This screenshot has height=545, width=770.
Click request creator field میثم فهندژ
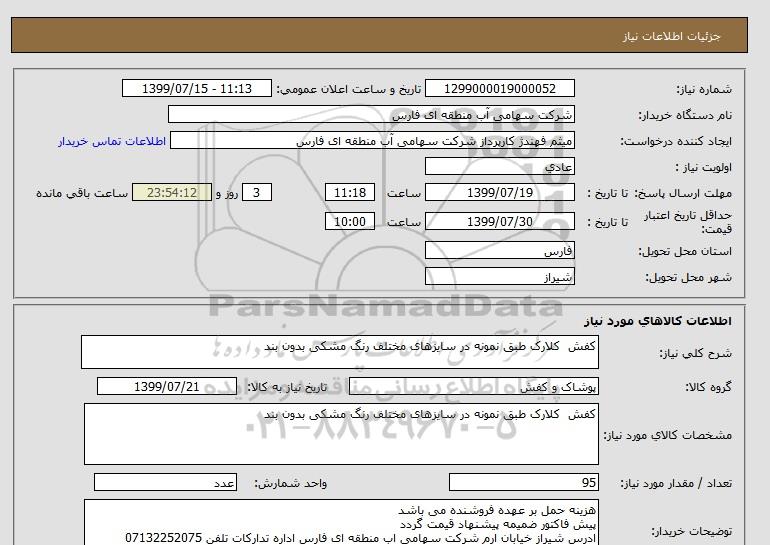click(x=372, y=141)
